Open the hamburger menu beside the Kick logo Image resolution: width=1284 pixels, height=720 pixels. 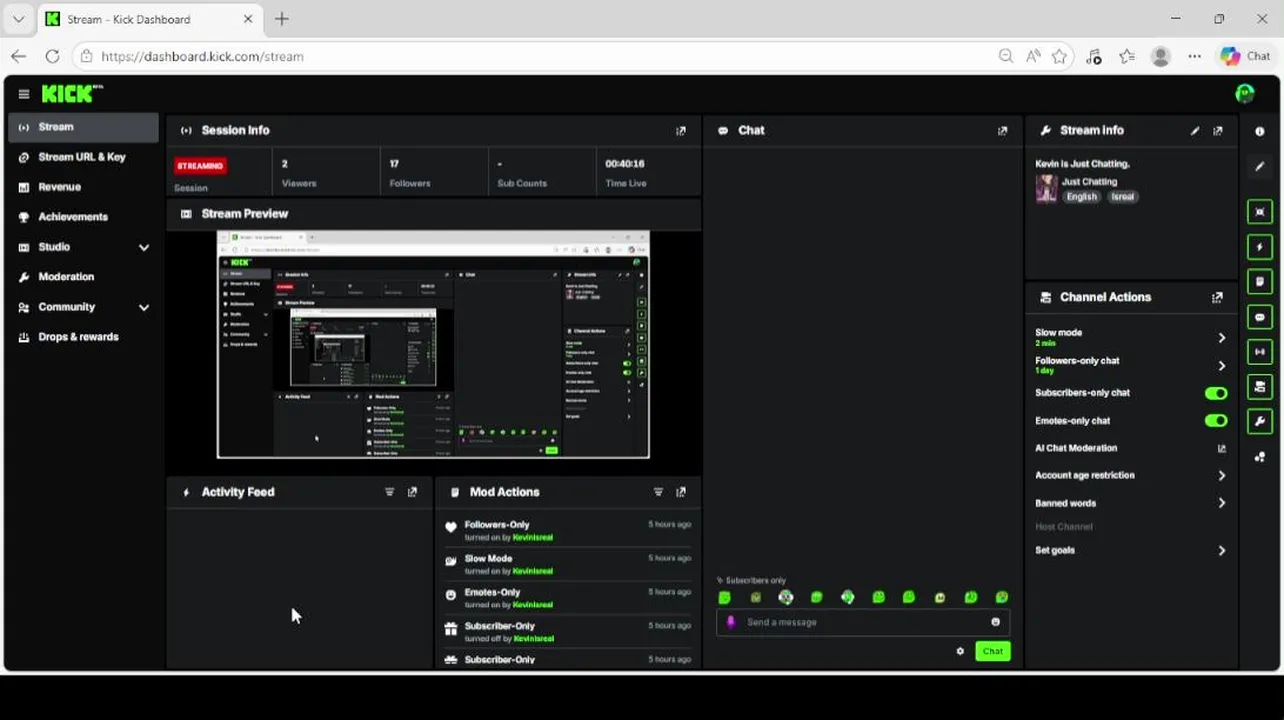click(x=24, y=94)
